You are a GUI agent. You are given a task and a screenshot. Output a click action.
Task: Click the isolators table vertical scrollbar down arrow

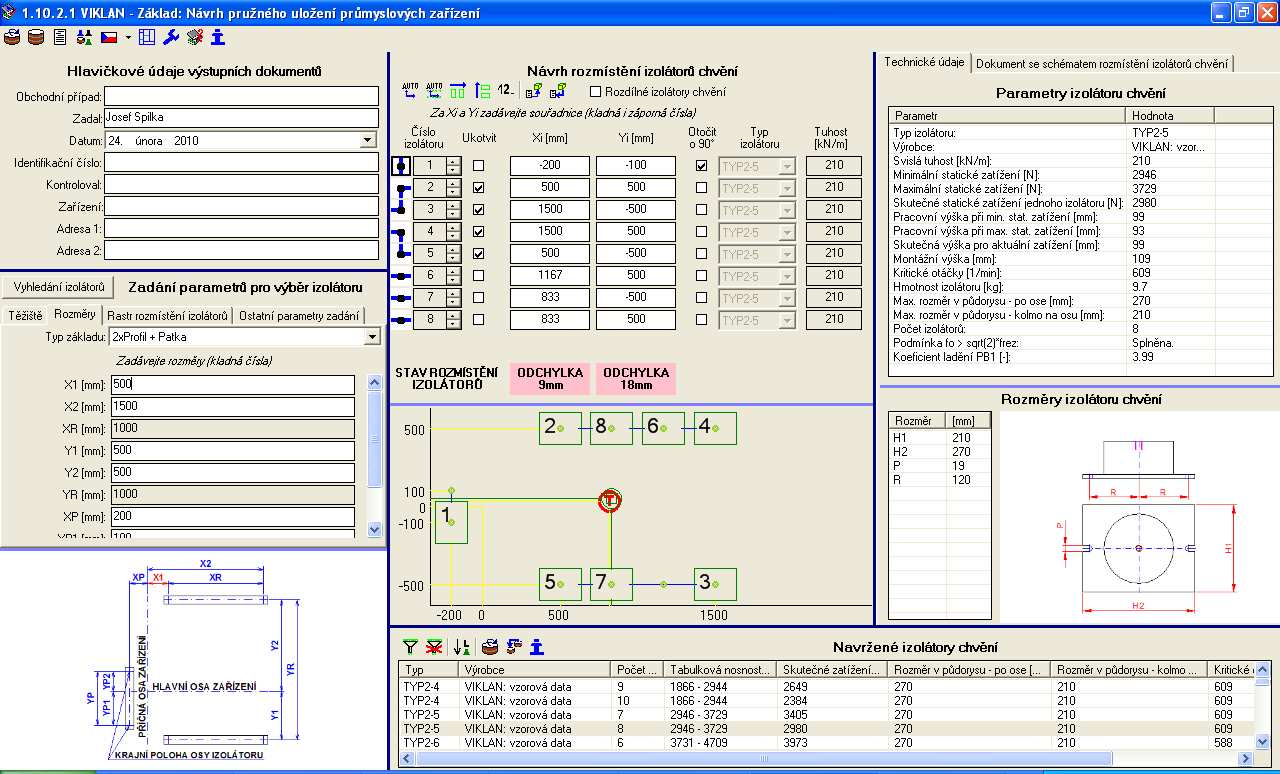point(1263,743)
